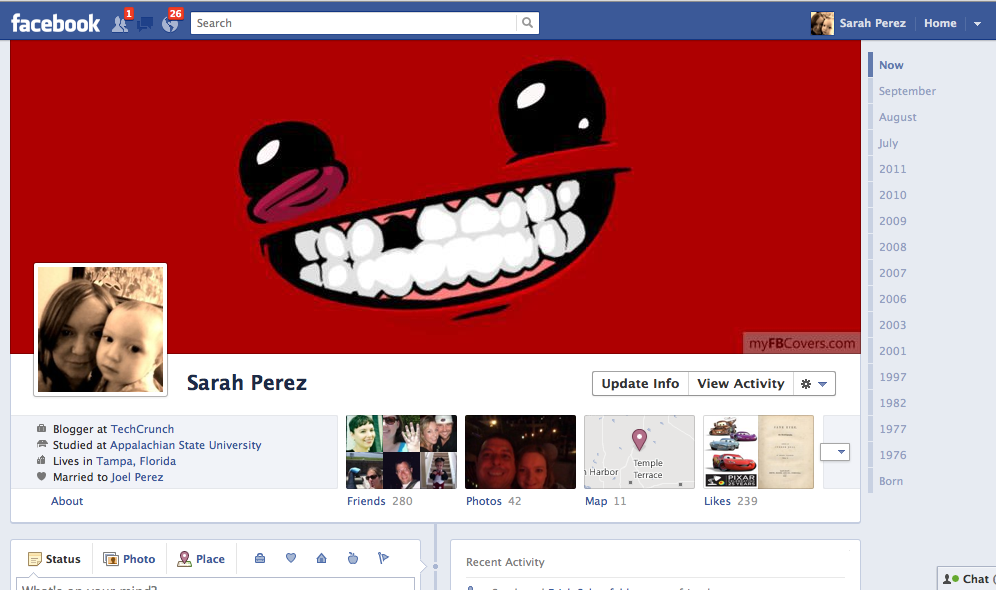Open the Likes thumbnail with Pixar Cars
This screenshot has width=996, height=590.
tap(758, 452)
